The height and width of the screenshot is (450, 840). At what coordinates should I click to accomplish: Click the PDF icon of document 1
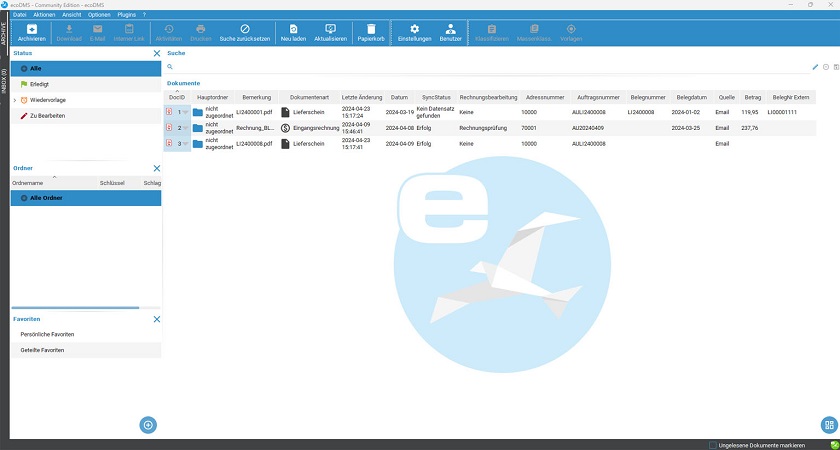click(x=169, y=111)
